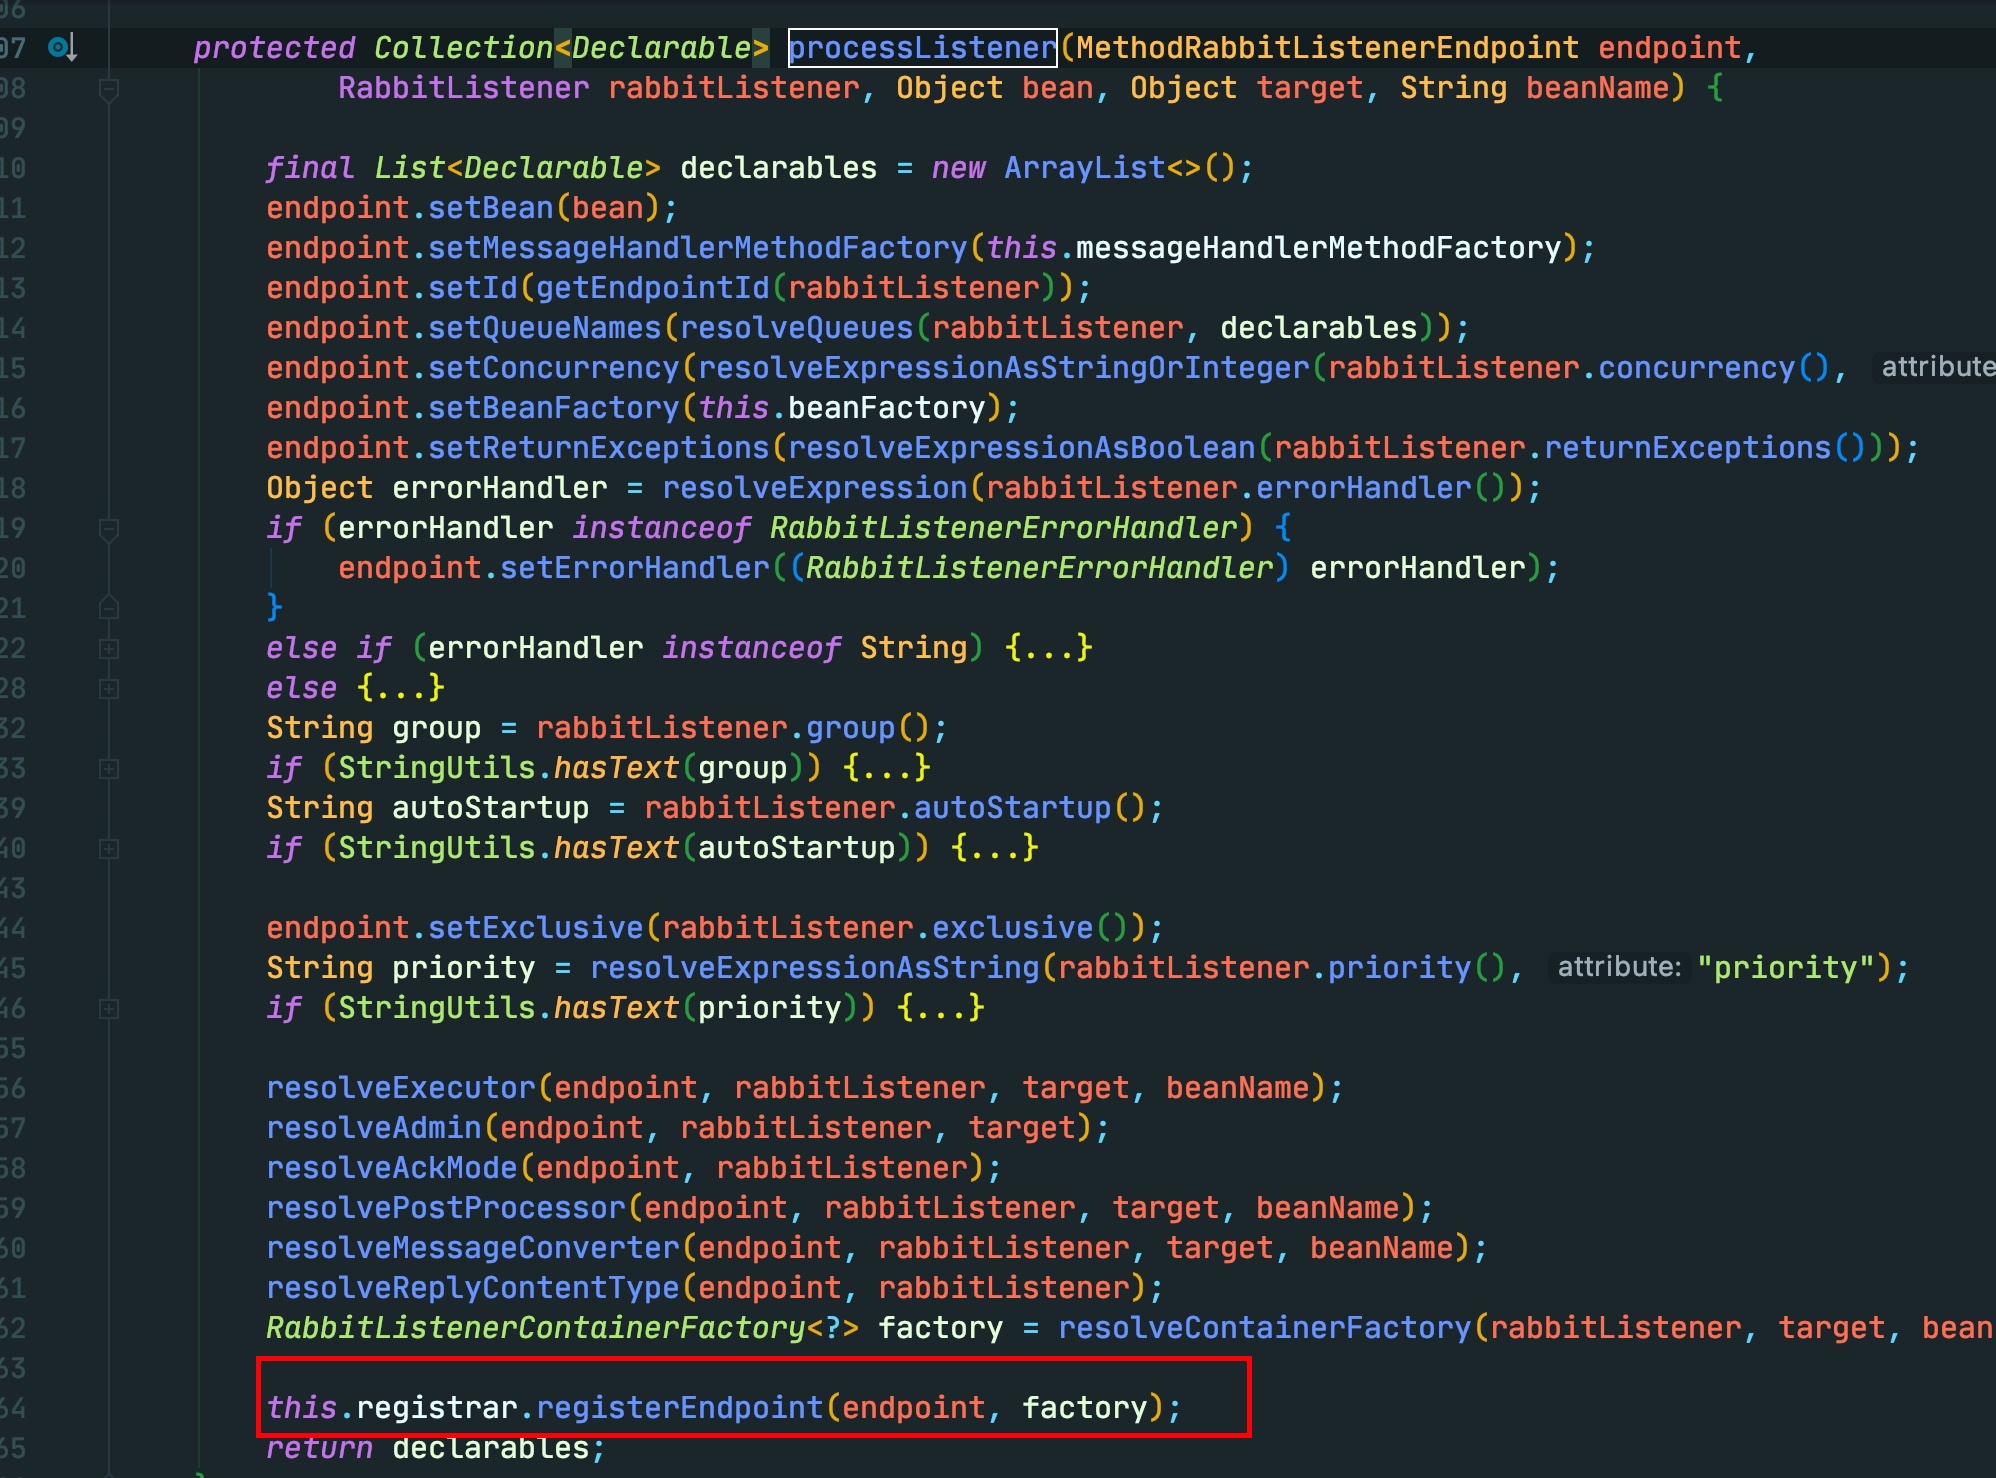Expand the folded else block gutter plus

[x=110, y=689]
